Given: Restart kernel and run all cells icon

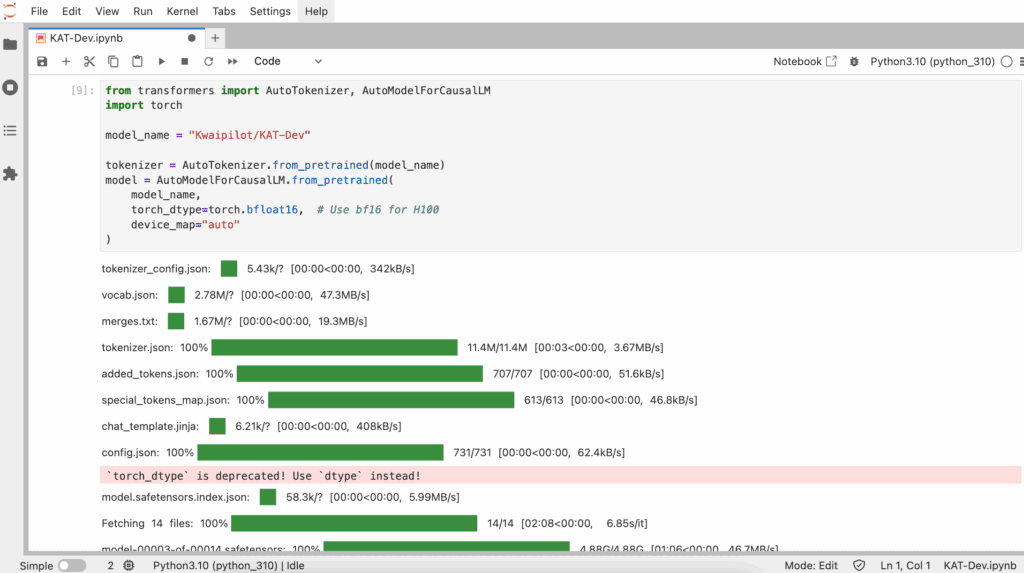Looking at the screenshot, I should pos(232,61).
